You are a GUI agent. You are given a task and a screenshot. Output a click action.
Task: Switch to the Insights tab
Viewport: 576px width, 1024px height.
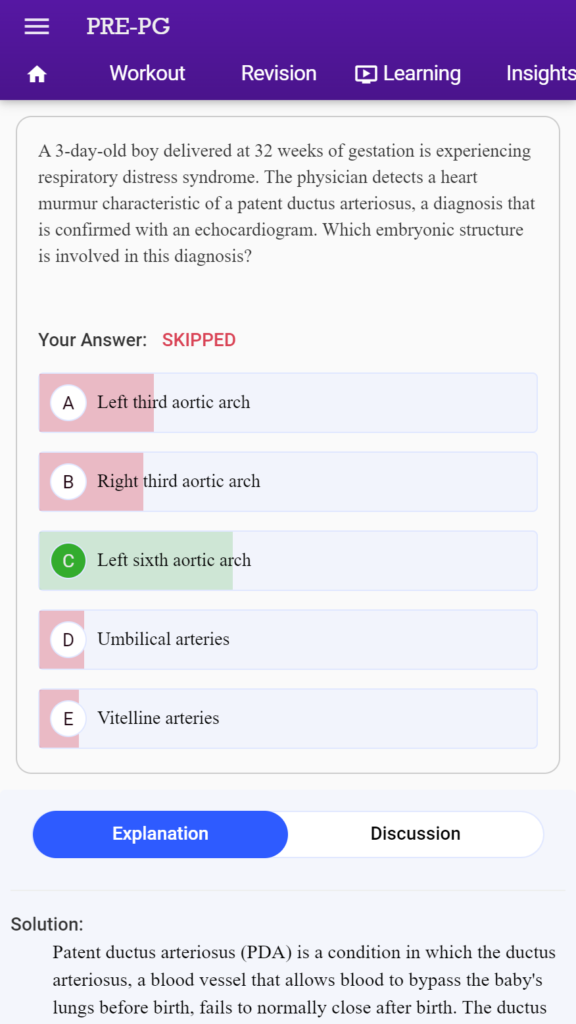pyautogui.click(x=541, y=73)
